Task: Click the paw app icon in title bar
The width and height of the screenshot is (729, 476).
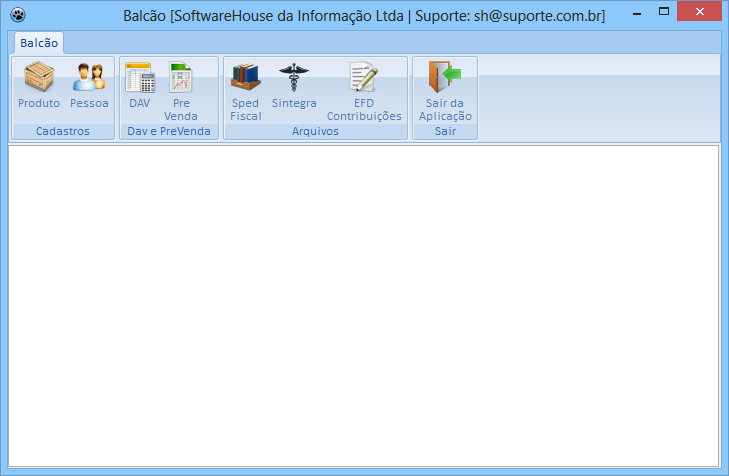Action: [x=18, y=15]
